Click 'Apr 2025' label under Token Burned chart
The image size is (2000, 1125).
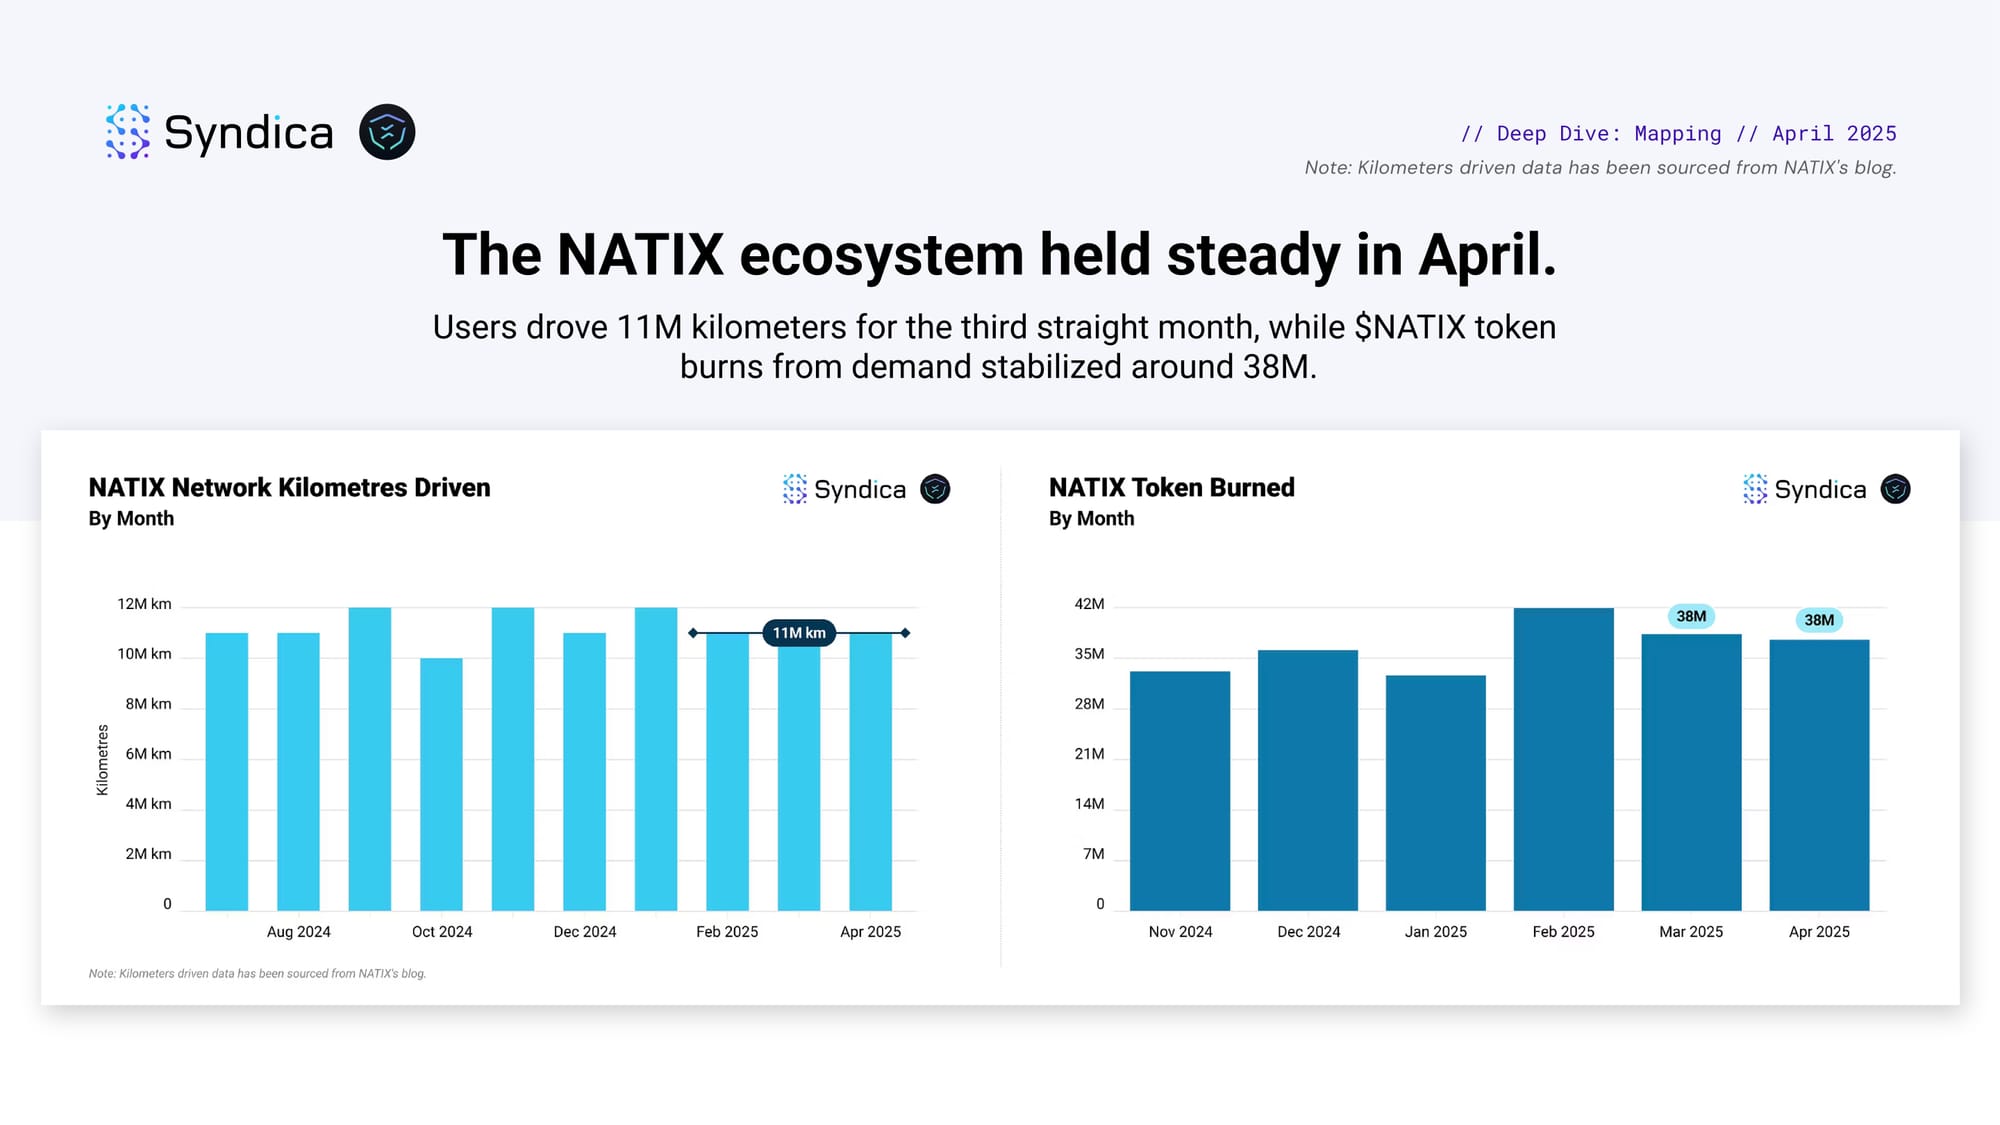1819,932
